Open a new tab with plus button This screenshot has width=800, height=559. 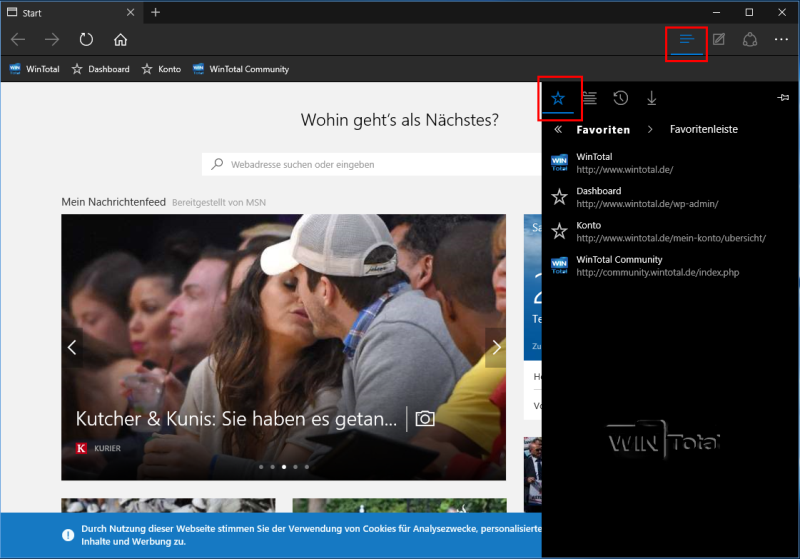tap(156, 12)
